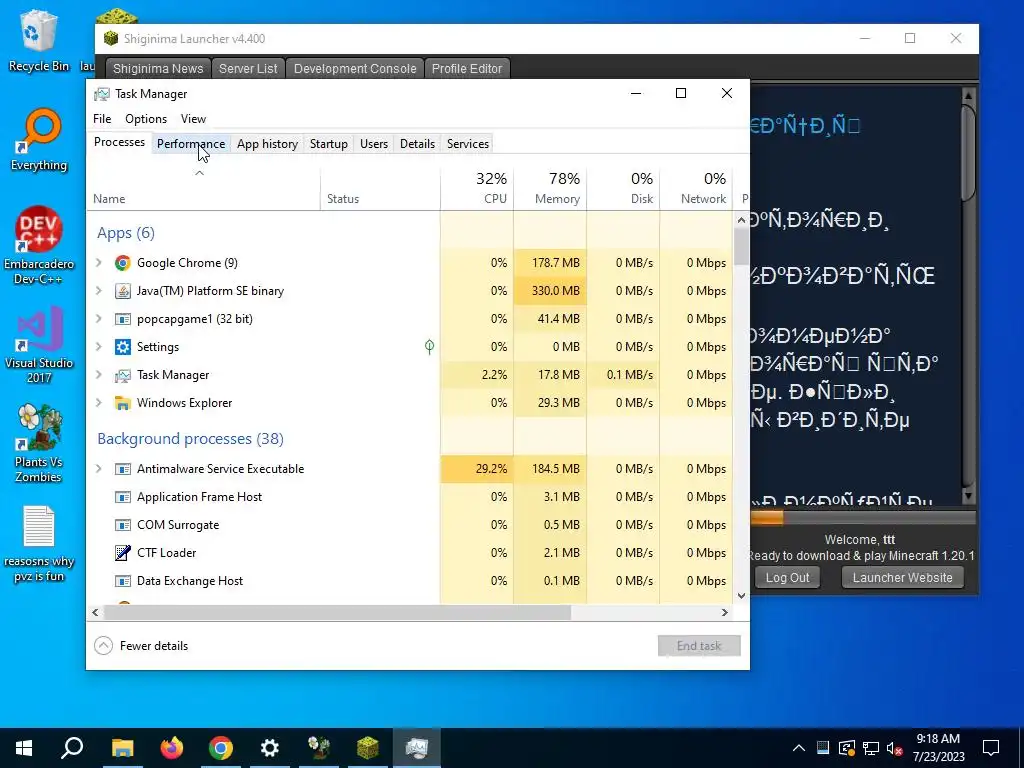Viewport: 1024px width, 768px height.
Task: Open the taskbar Settings gear icon
Action: (x=270, y=747)
